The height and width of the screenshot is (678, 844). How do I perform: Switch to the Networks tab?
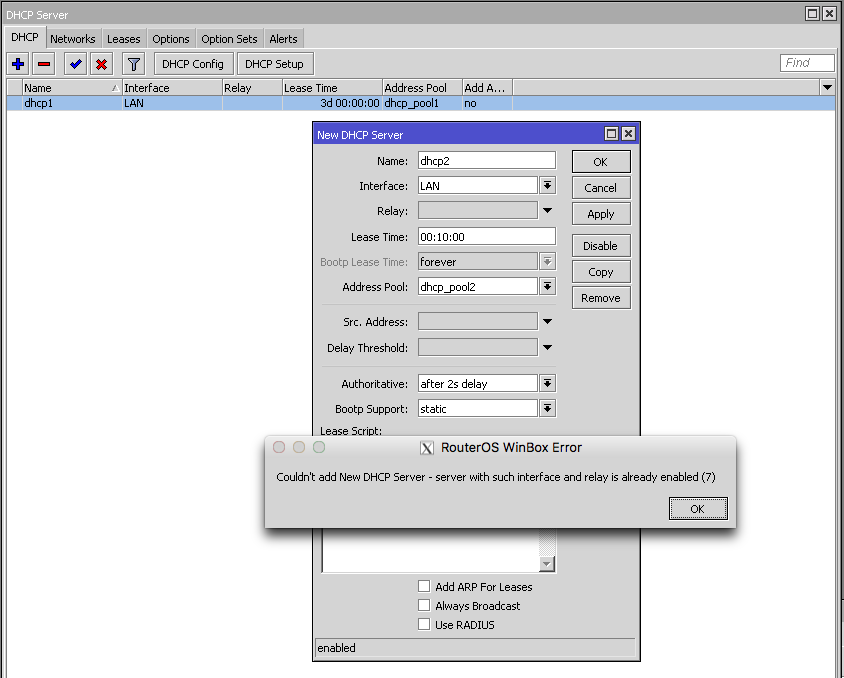[73, 39]
